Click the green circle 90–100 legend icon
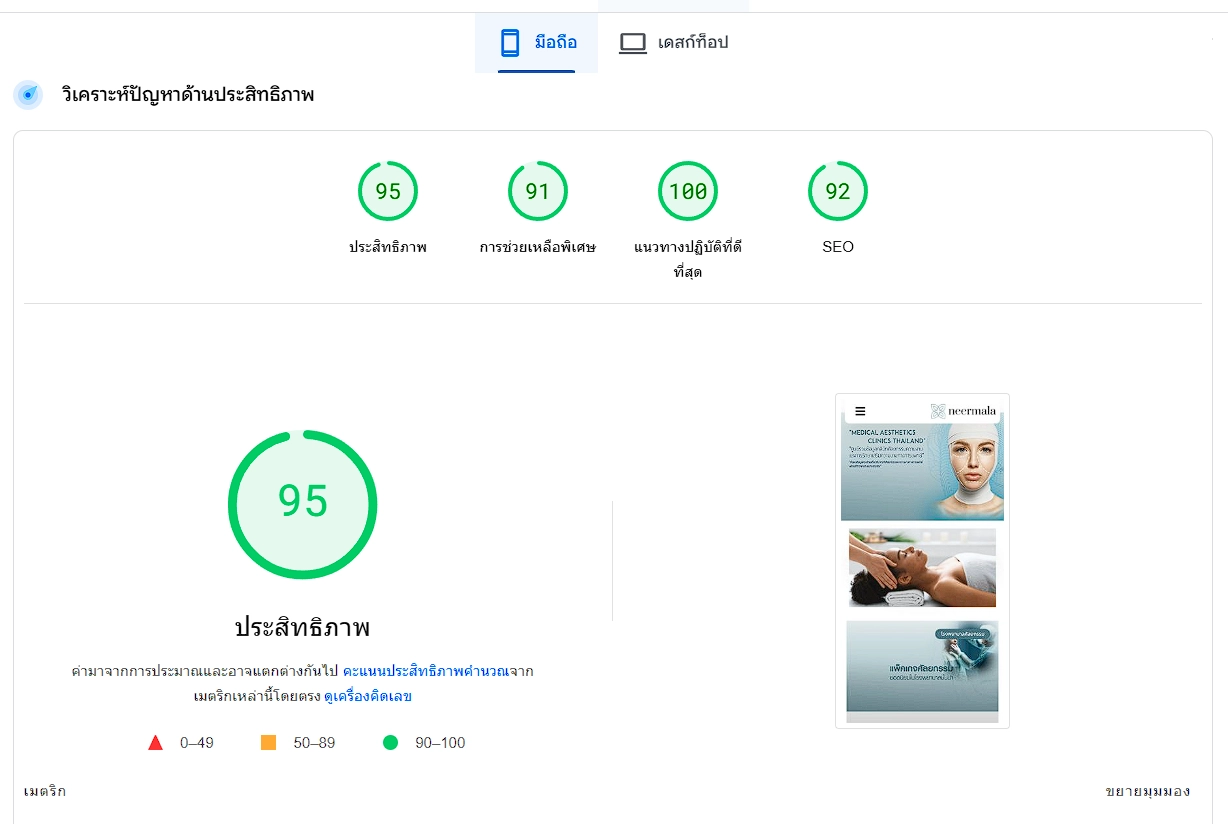 coord(390,743)
